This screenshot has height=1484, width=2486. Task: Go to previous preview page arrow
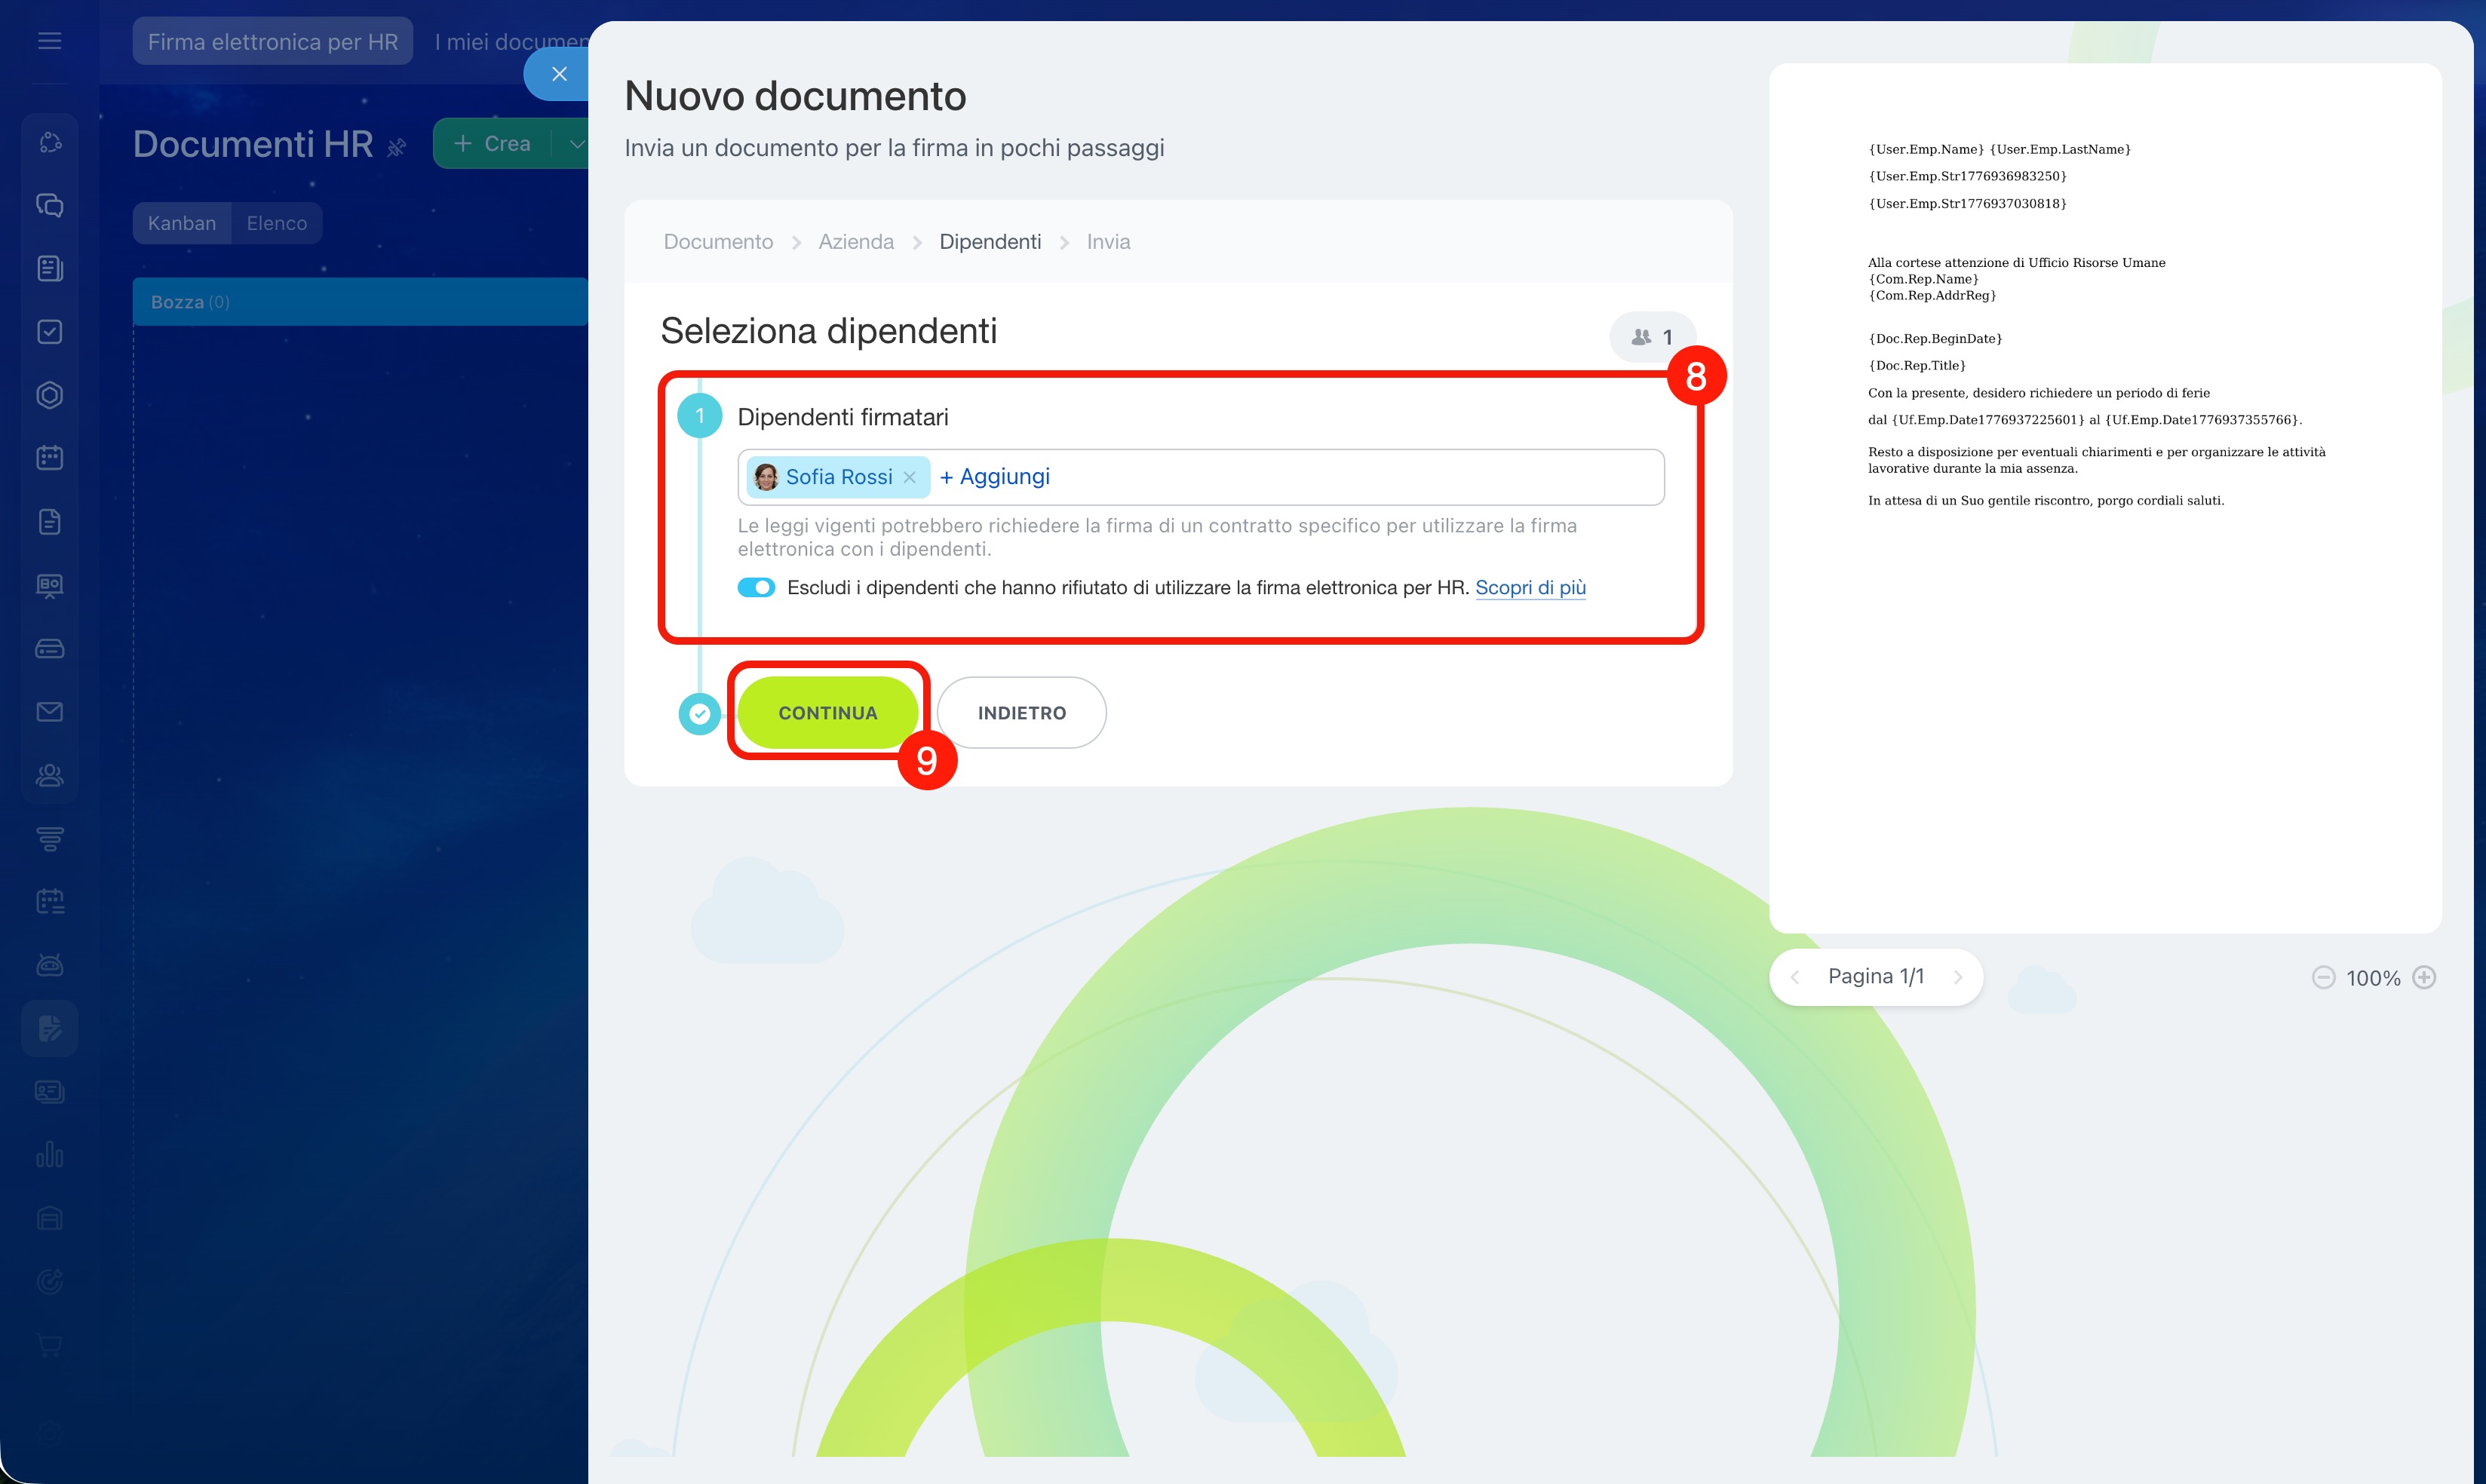pyautogui.click(x=1795, y=977)
